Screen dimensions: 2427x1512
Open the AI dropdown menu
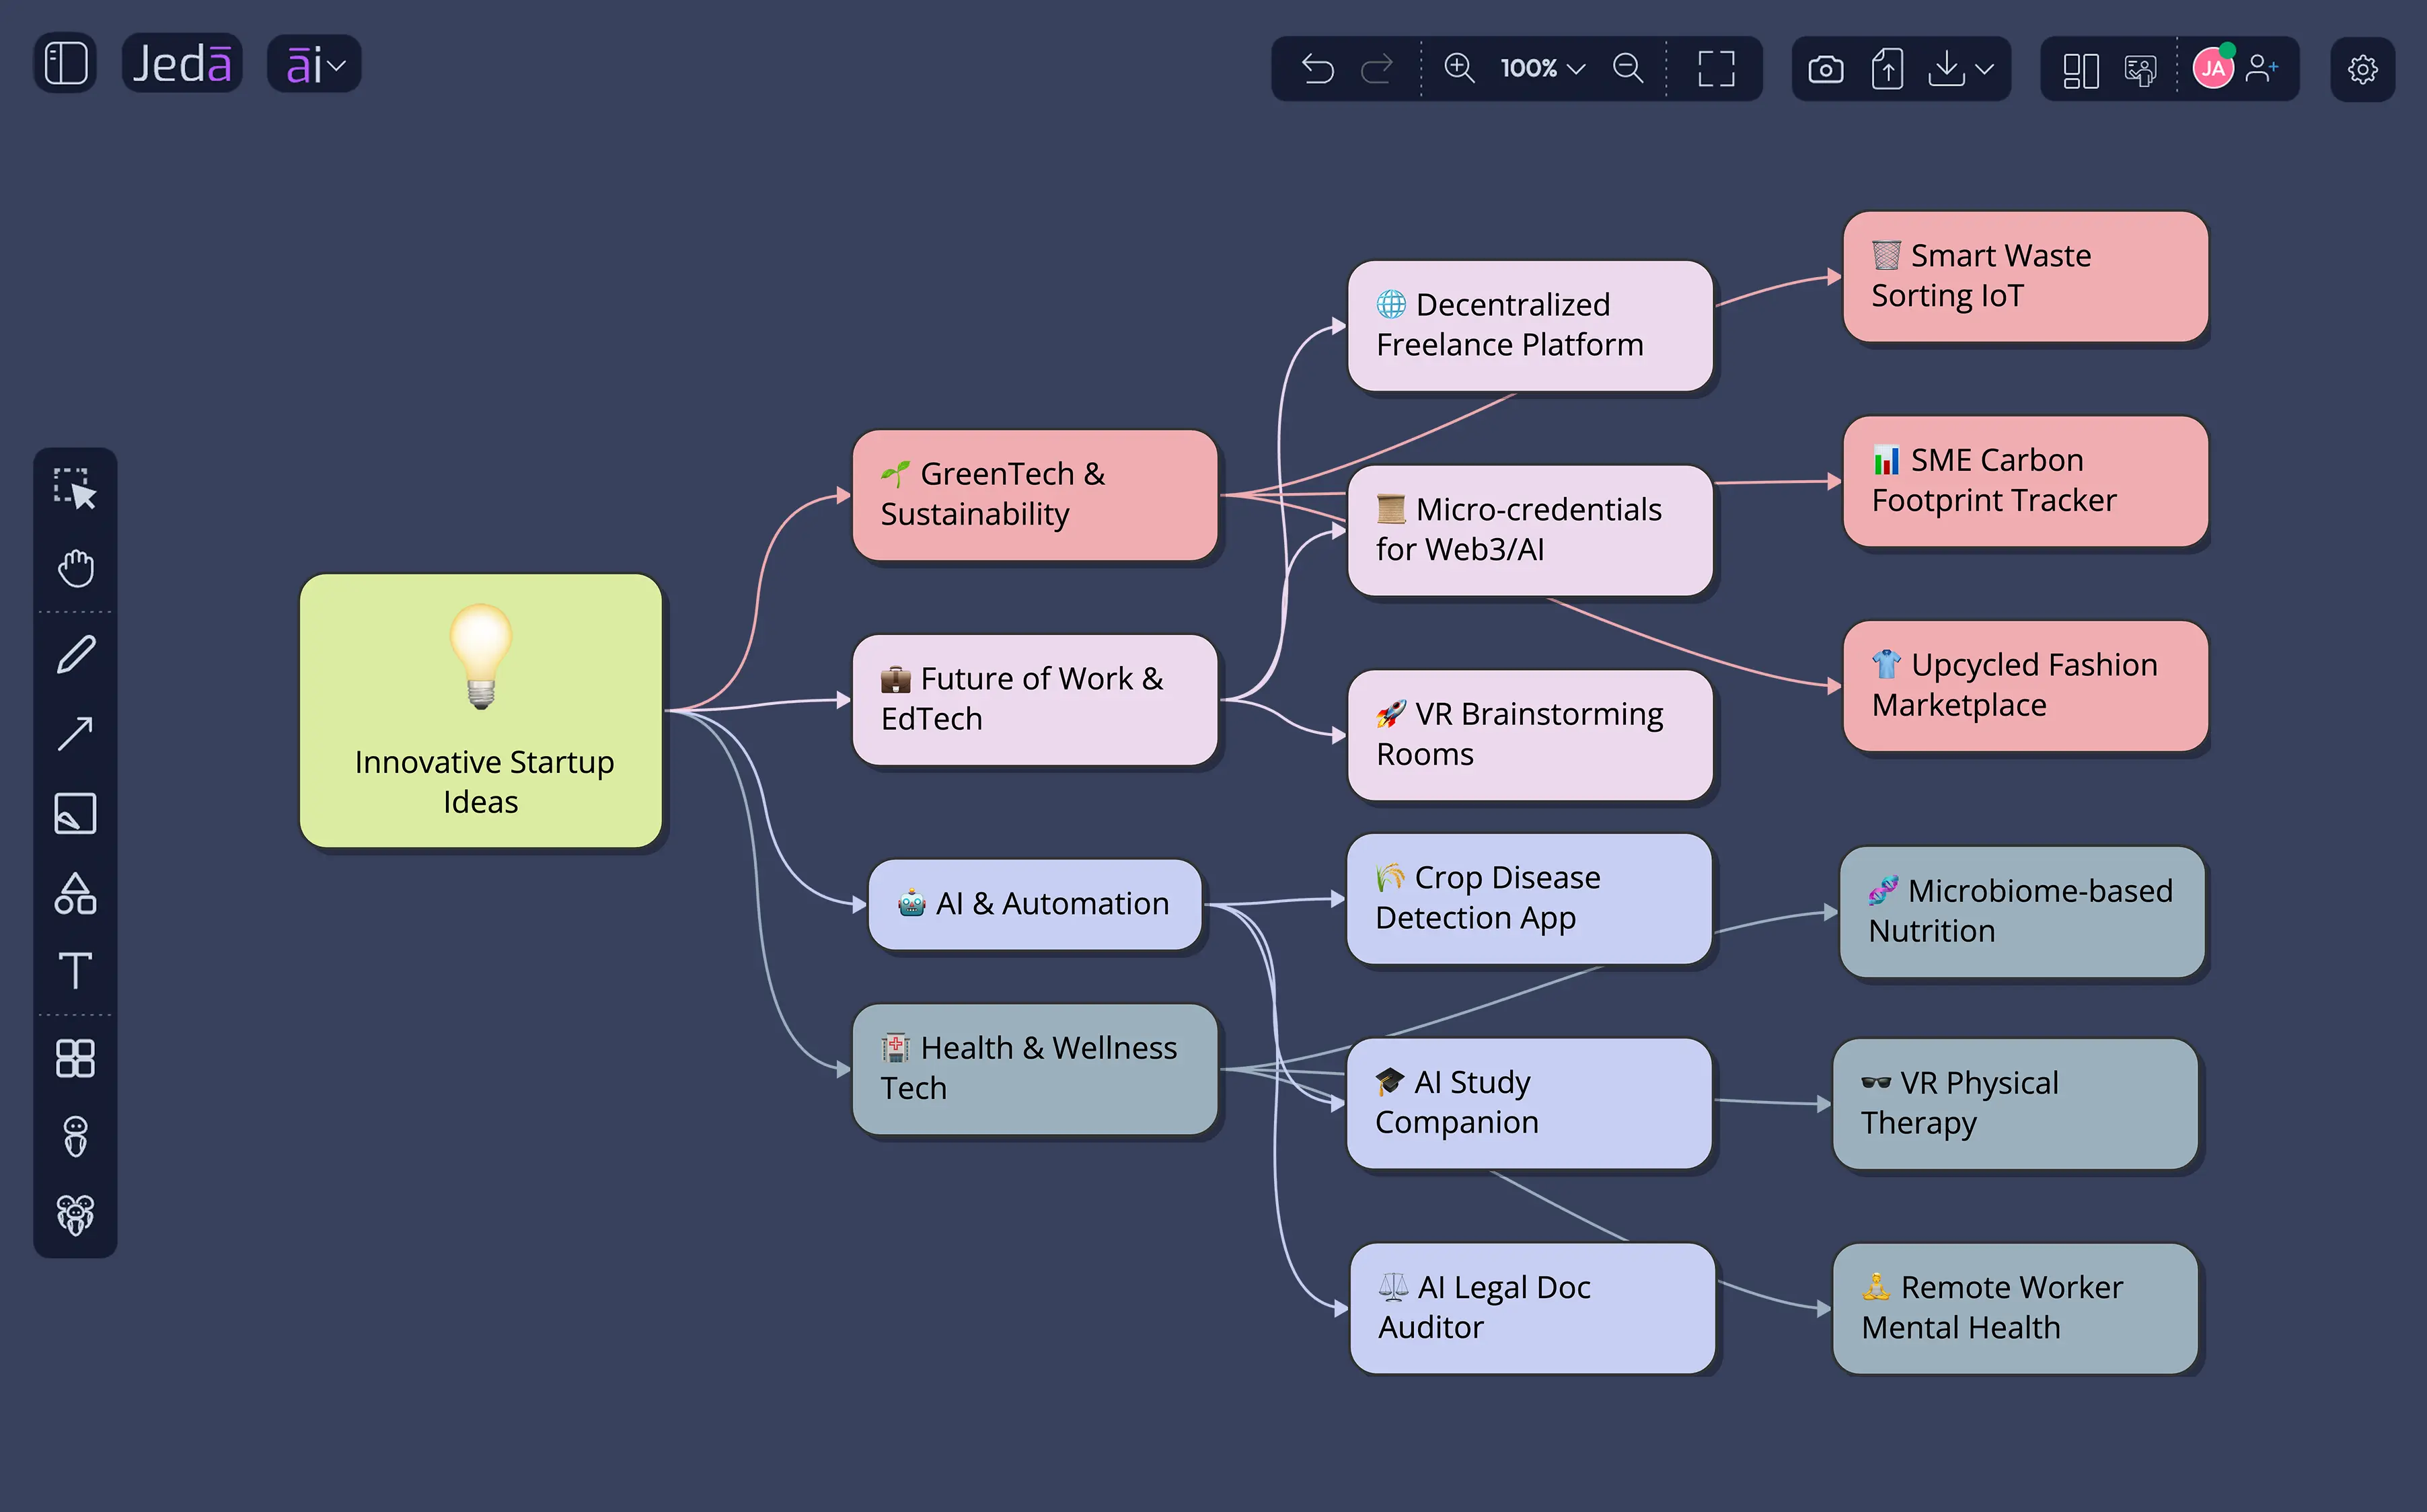pos(314,65)
